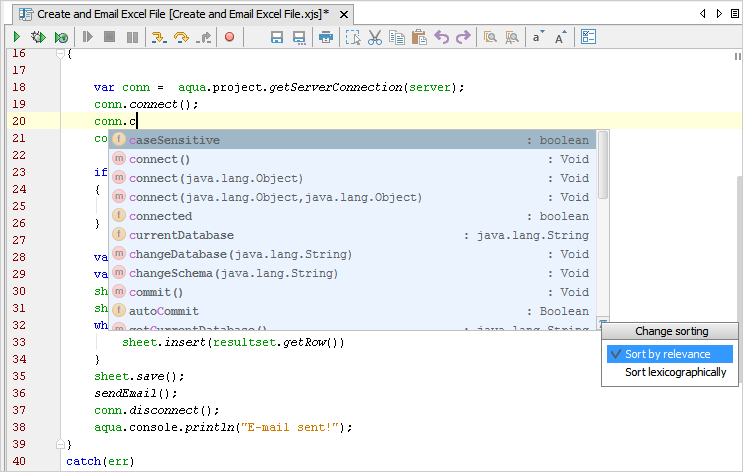Click the autocomplete popup scrollbar thumb
743x472 pixels.
(x=603, y=165)
